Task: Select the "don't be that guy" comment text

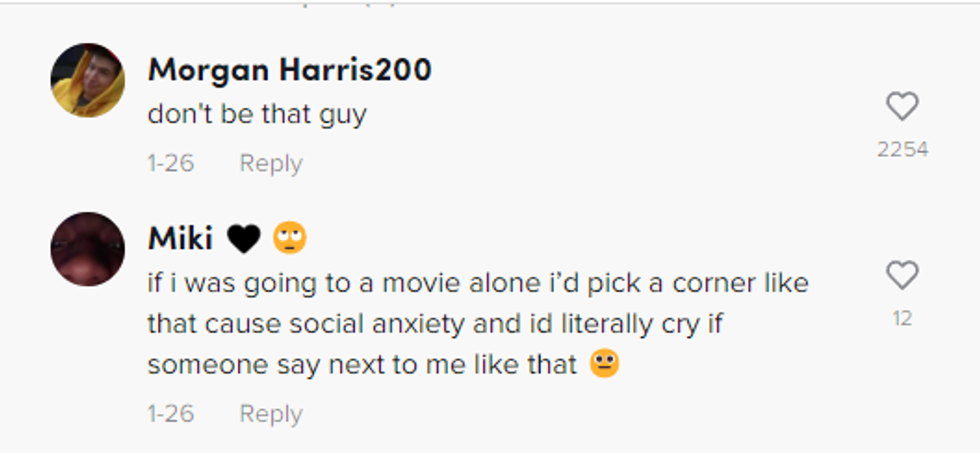Action: [257, 114]
